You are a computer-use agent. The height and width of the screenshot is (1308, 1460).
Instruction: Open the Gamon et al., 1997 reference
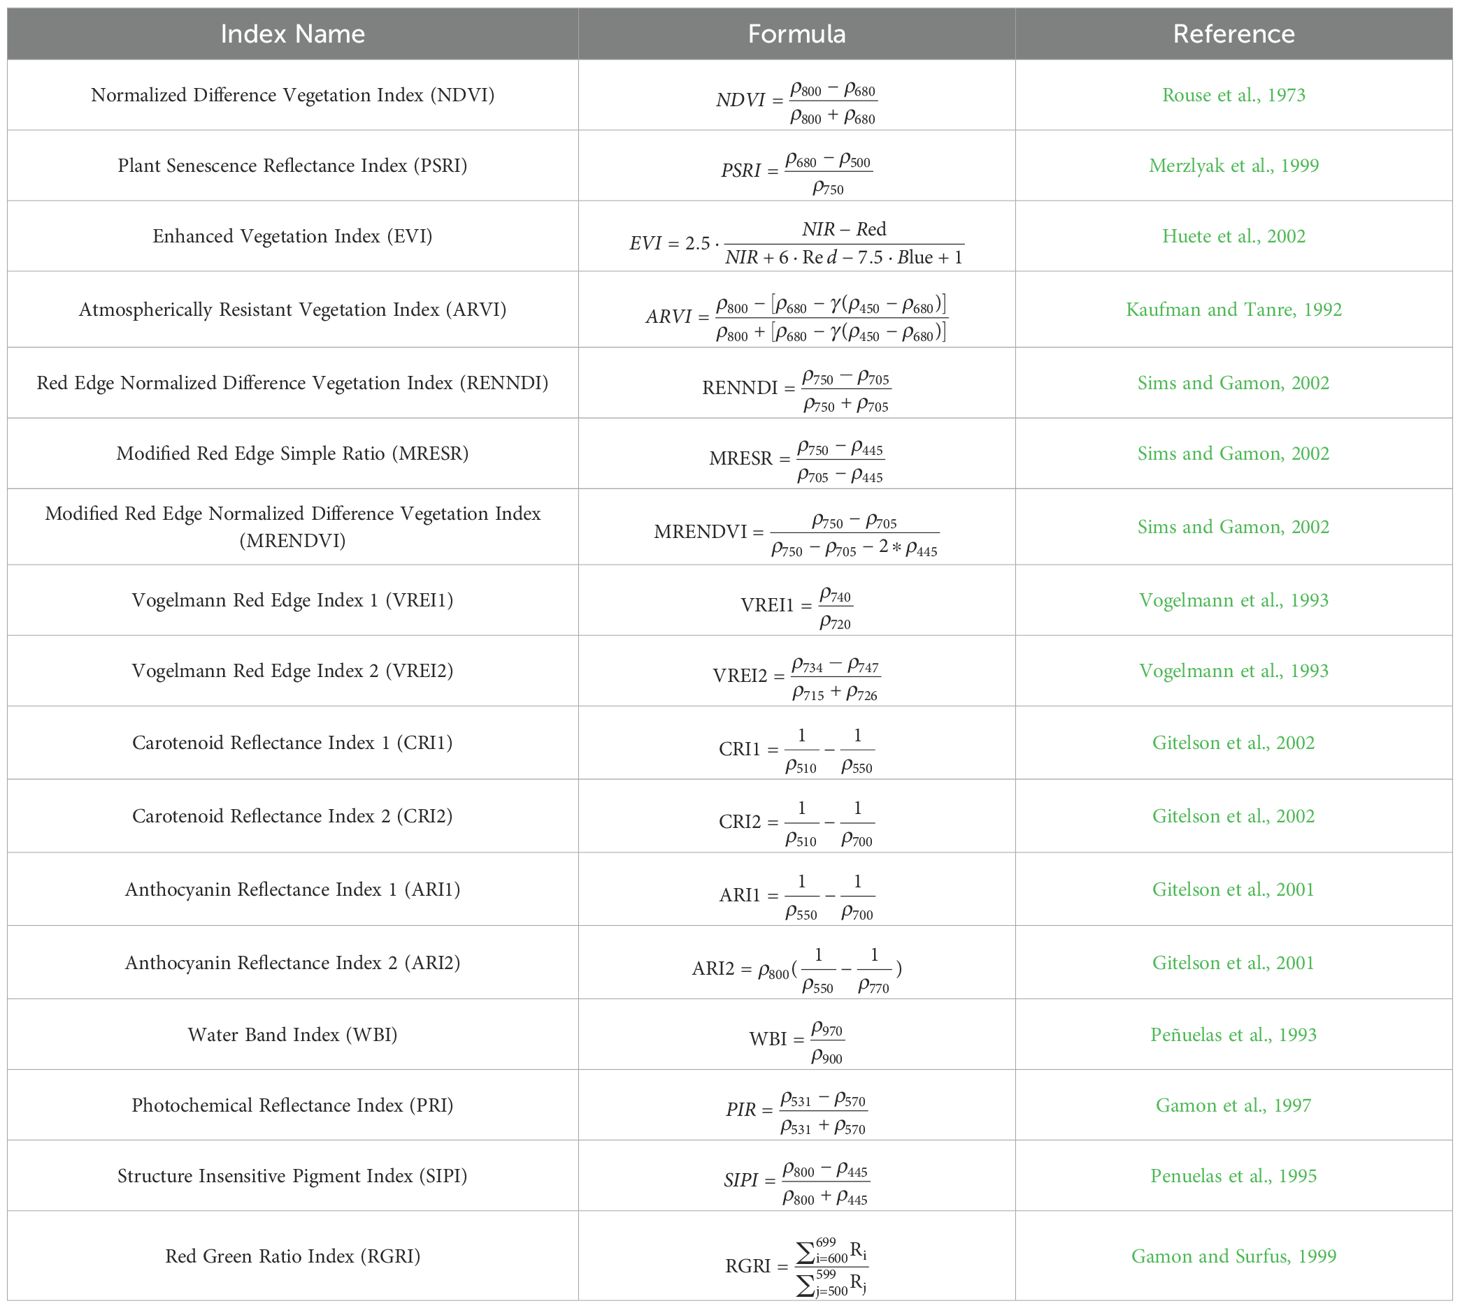tap(1233, 1106)
